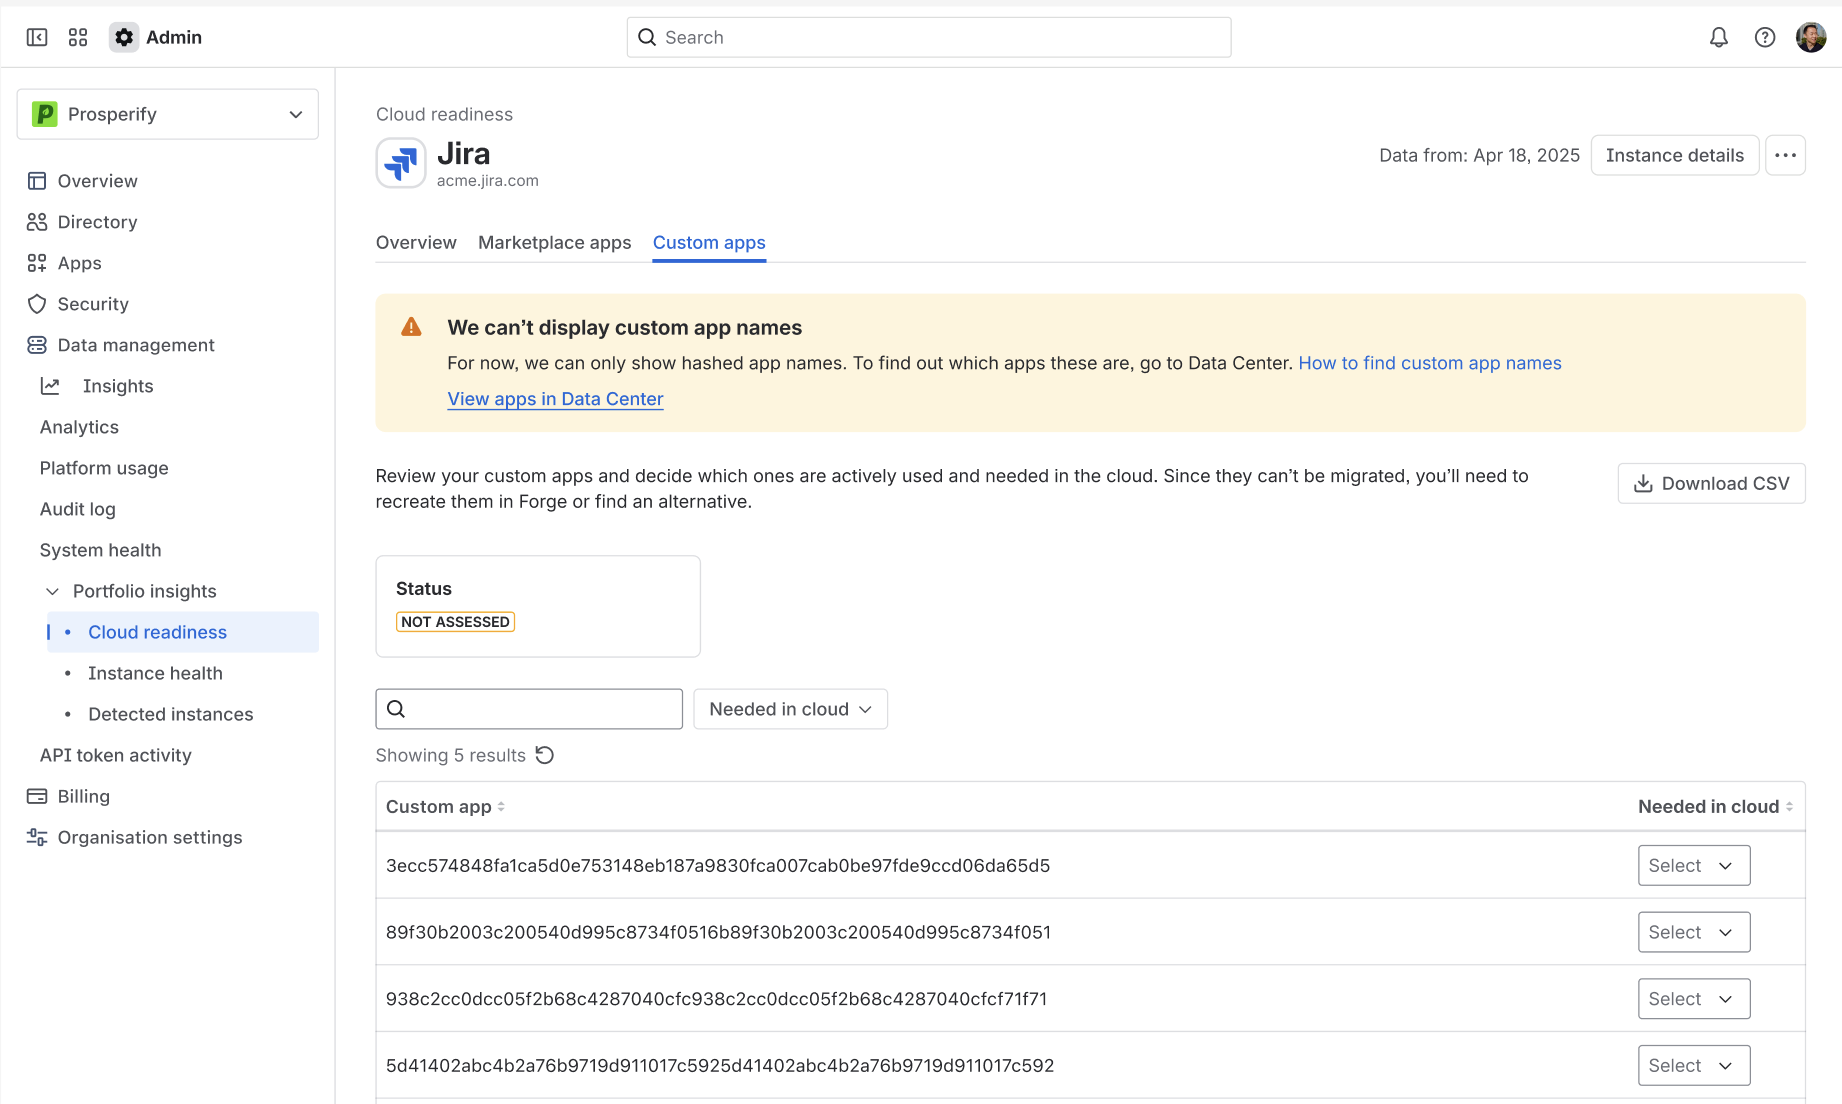Open the Needed in cloud filter
The width and height of the screenshot is (1842, 1104).
pos(790,709)
